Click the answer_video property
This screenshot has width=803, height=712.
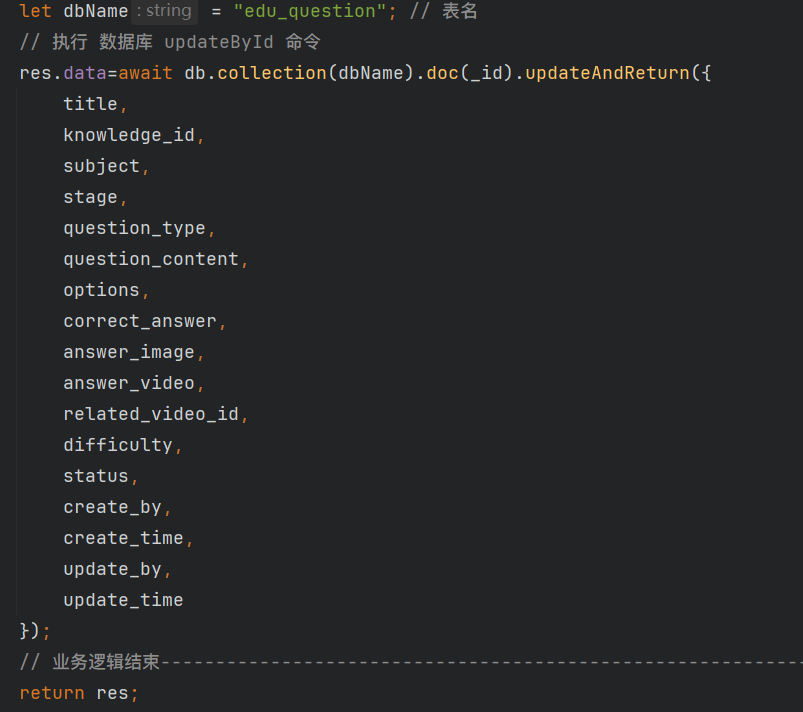point(129,383)
